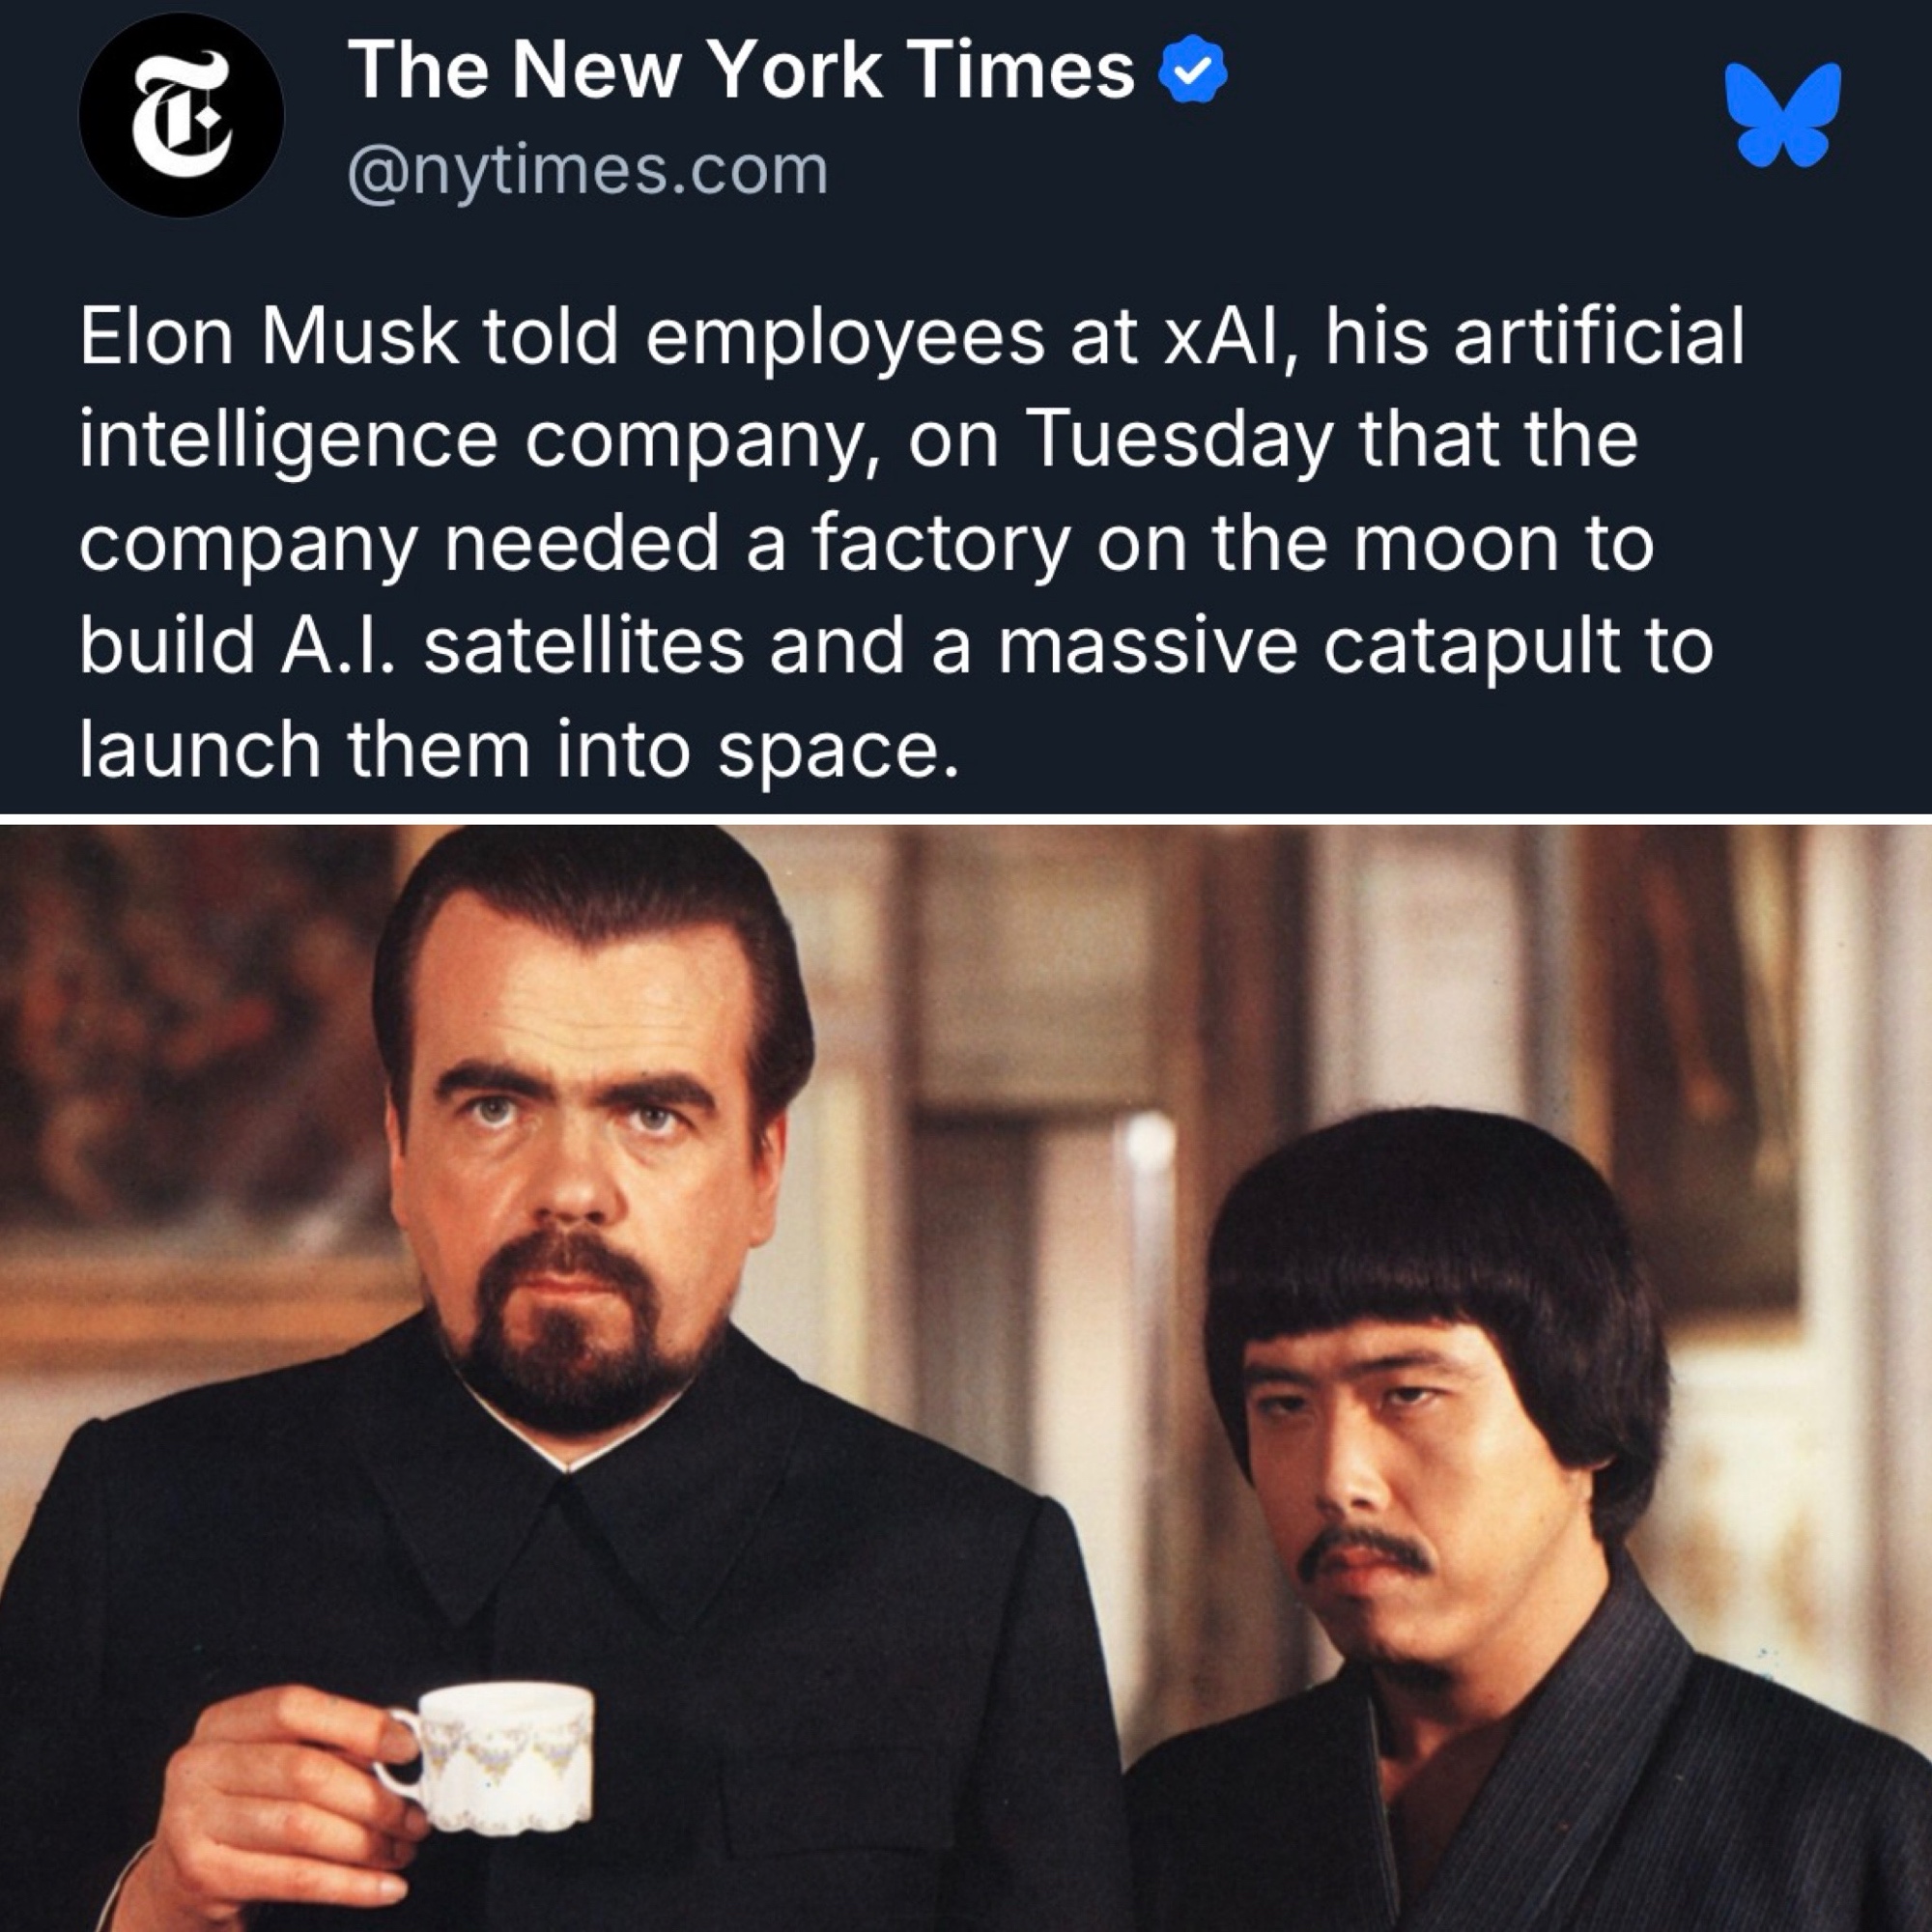This screenshot has height=1932, width=1932.
Task: Click the white divider line above the photo
Action: 966,820
